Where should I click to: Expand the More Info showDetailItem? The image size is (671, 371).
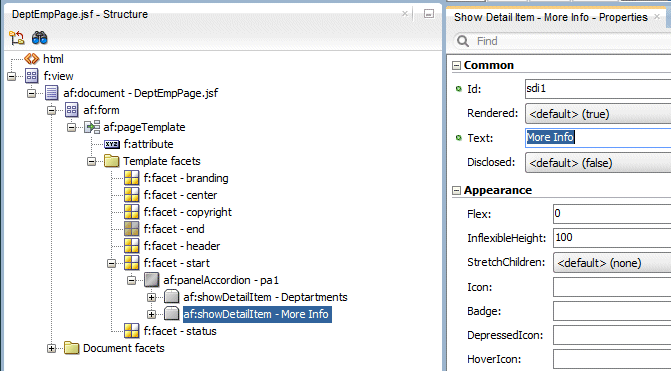pyautogui.click(x=151, y=314)
